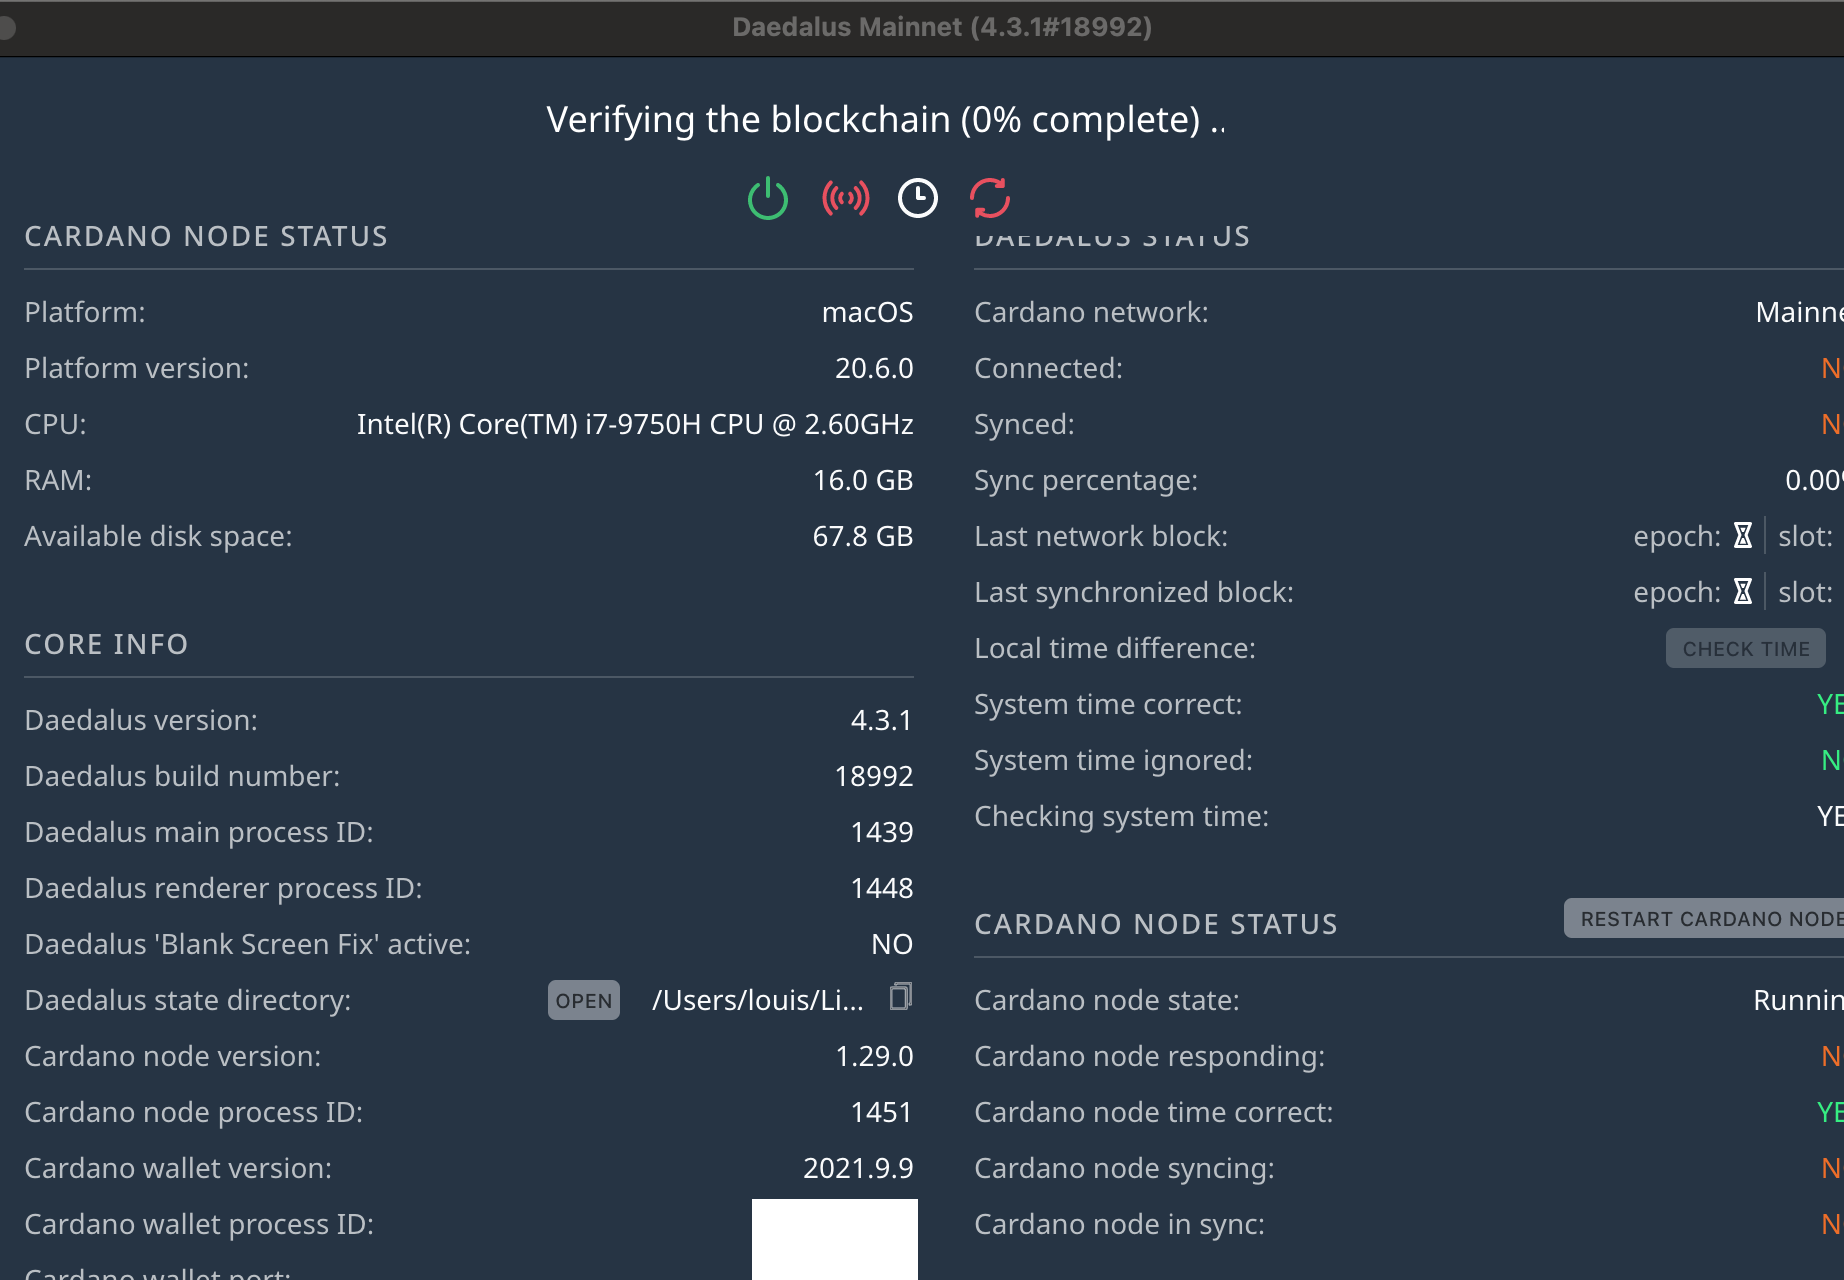This screenshot has width=1844, height=1280.
Task: Click the 'Platform version:' label
Action: coord(137,368)
